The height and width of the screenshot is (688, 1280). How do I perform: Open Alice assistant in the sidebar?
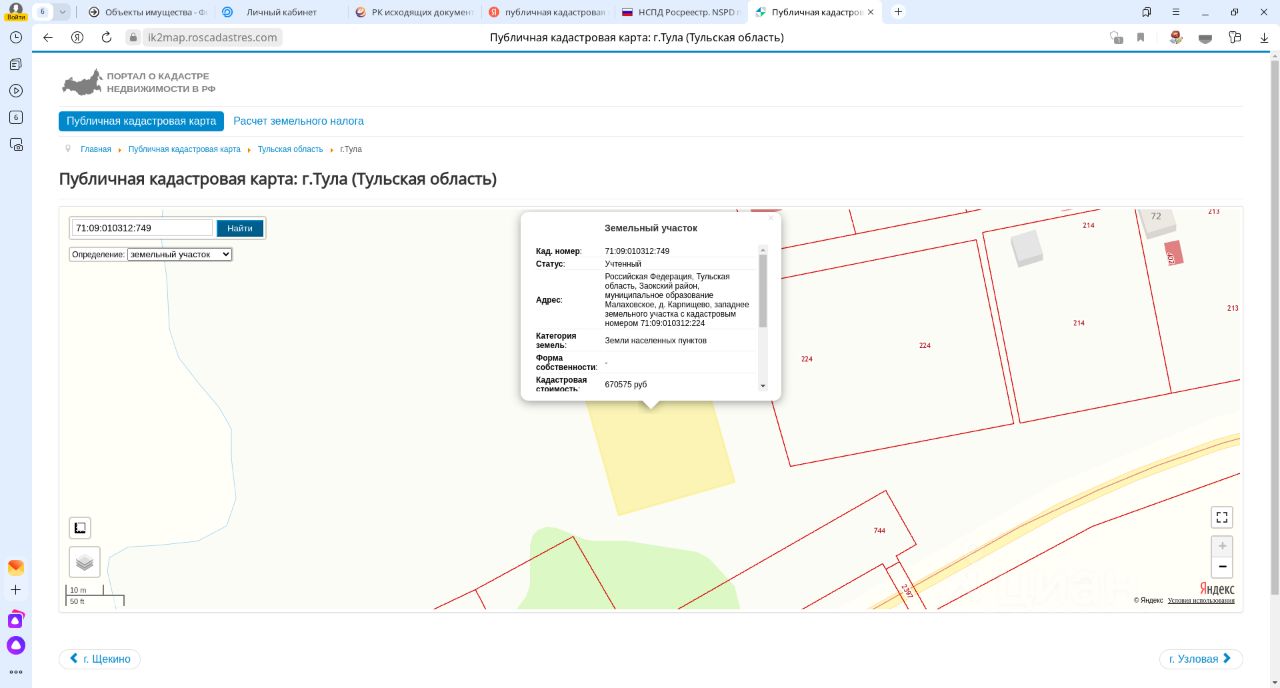coord(15,645)
